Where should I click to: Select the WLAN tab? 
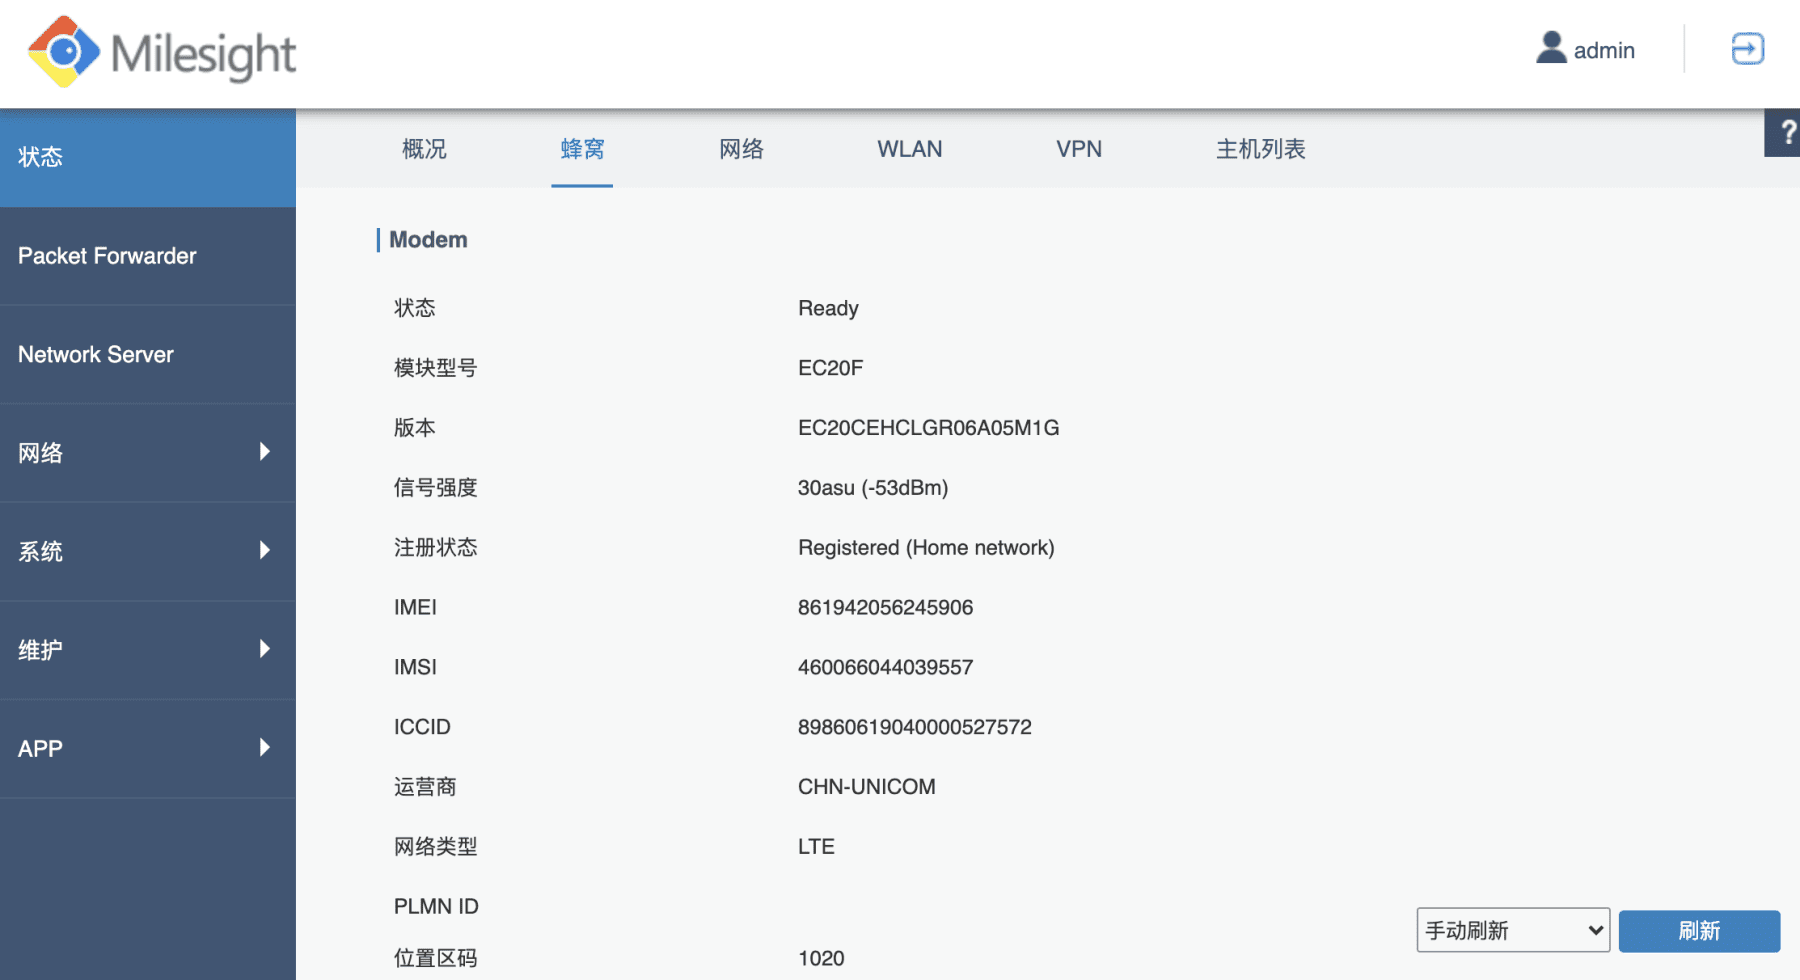point(909,149)
